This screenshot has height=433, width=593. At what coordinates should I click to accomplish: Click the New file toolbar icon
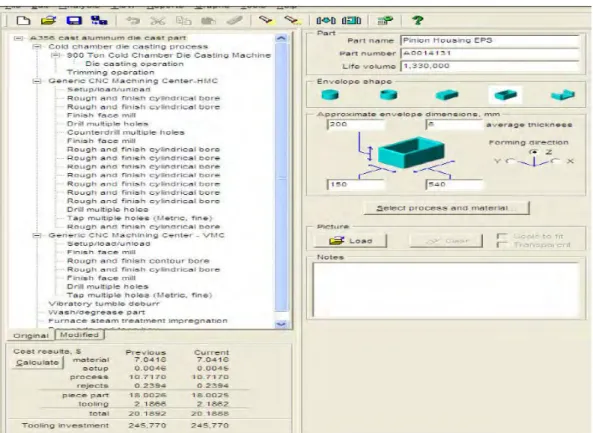click(x=23, y=20)
